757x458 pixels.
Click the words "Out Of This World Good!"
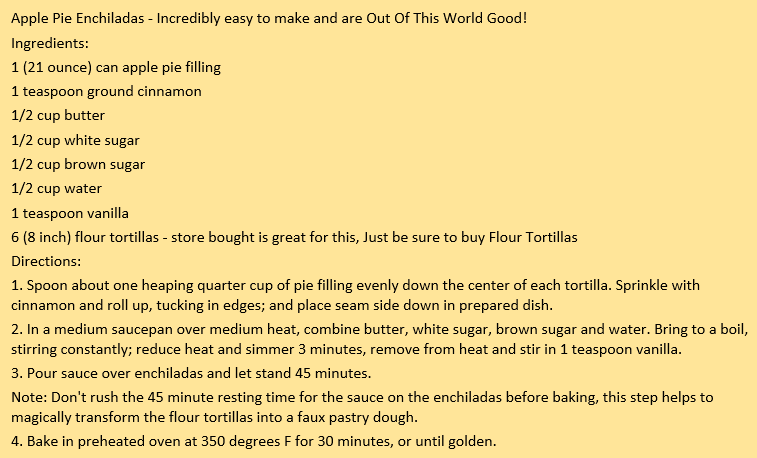pos(447,18)
